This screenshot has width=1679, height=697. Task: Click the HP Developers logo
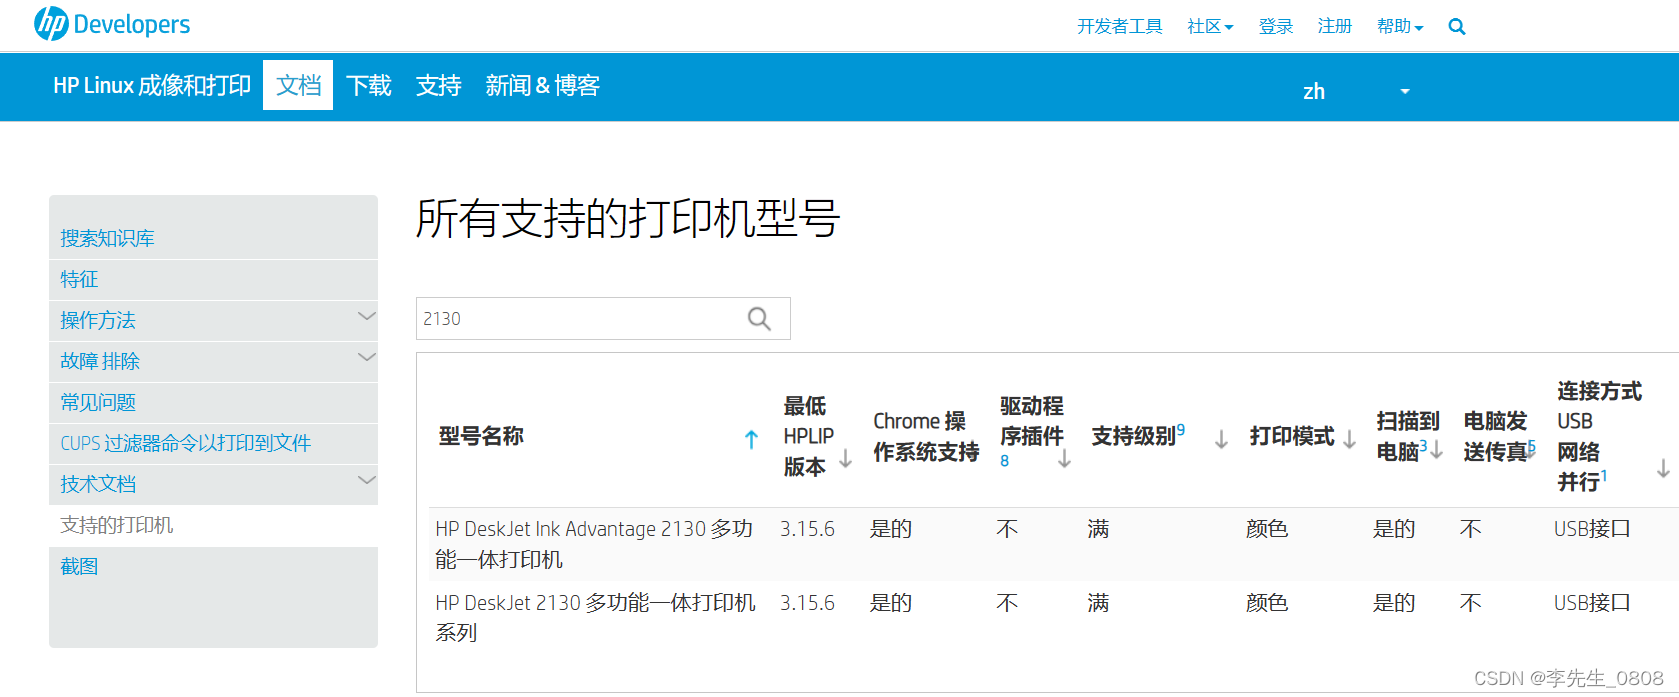click(x=111, y=24)
